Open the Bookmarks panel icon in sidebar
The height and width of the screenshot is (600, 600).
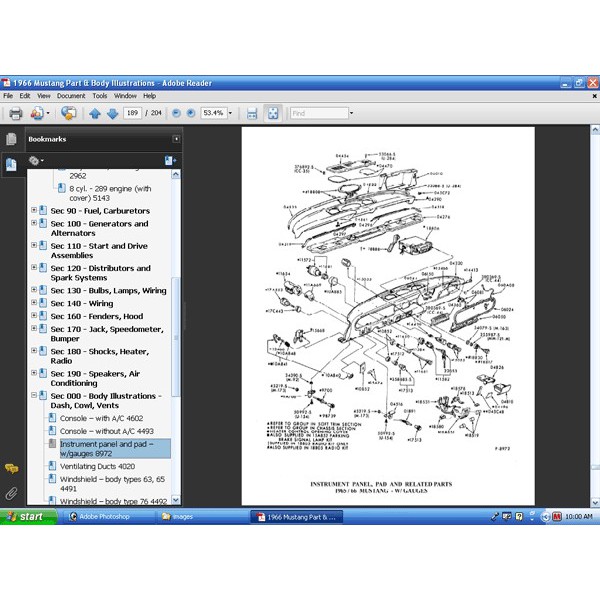(x=11, y=165)
